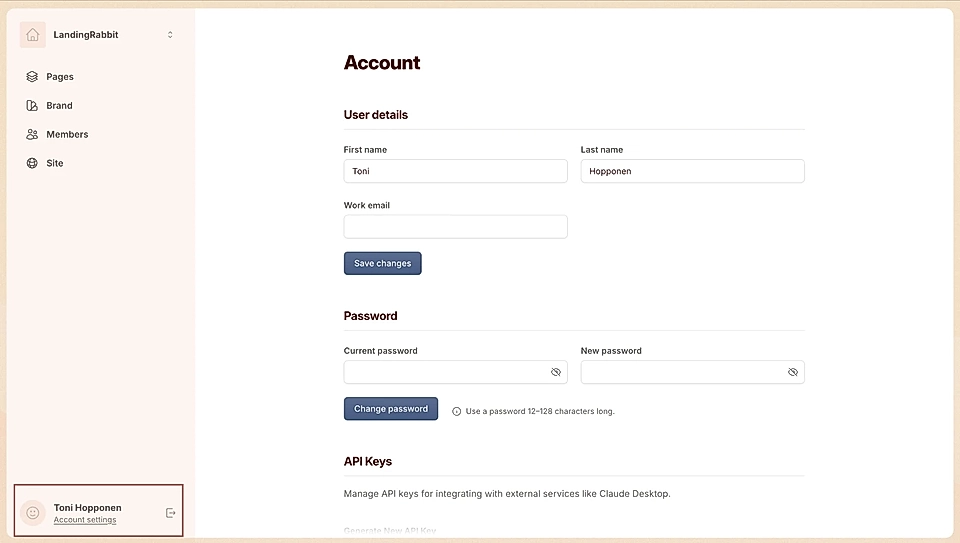Show the current password via eye icon
Viewport: 960px width, 543px height.
click(x=556, y=372)
